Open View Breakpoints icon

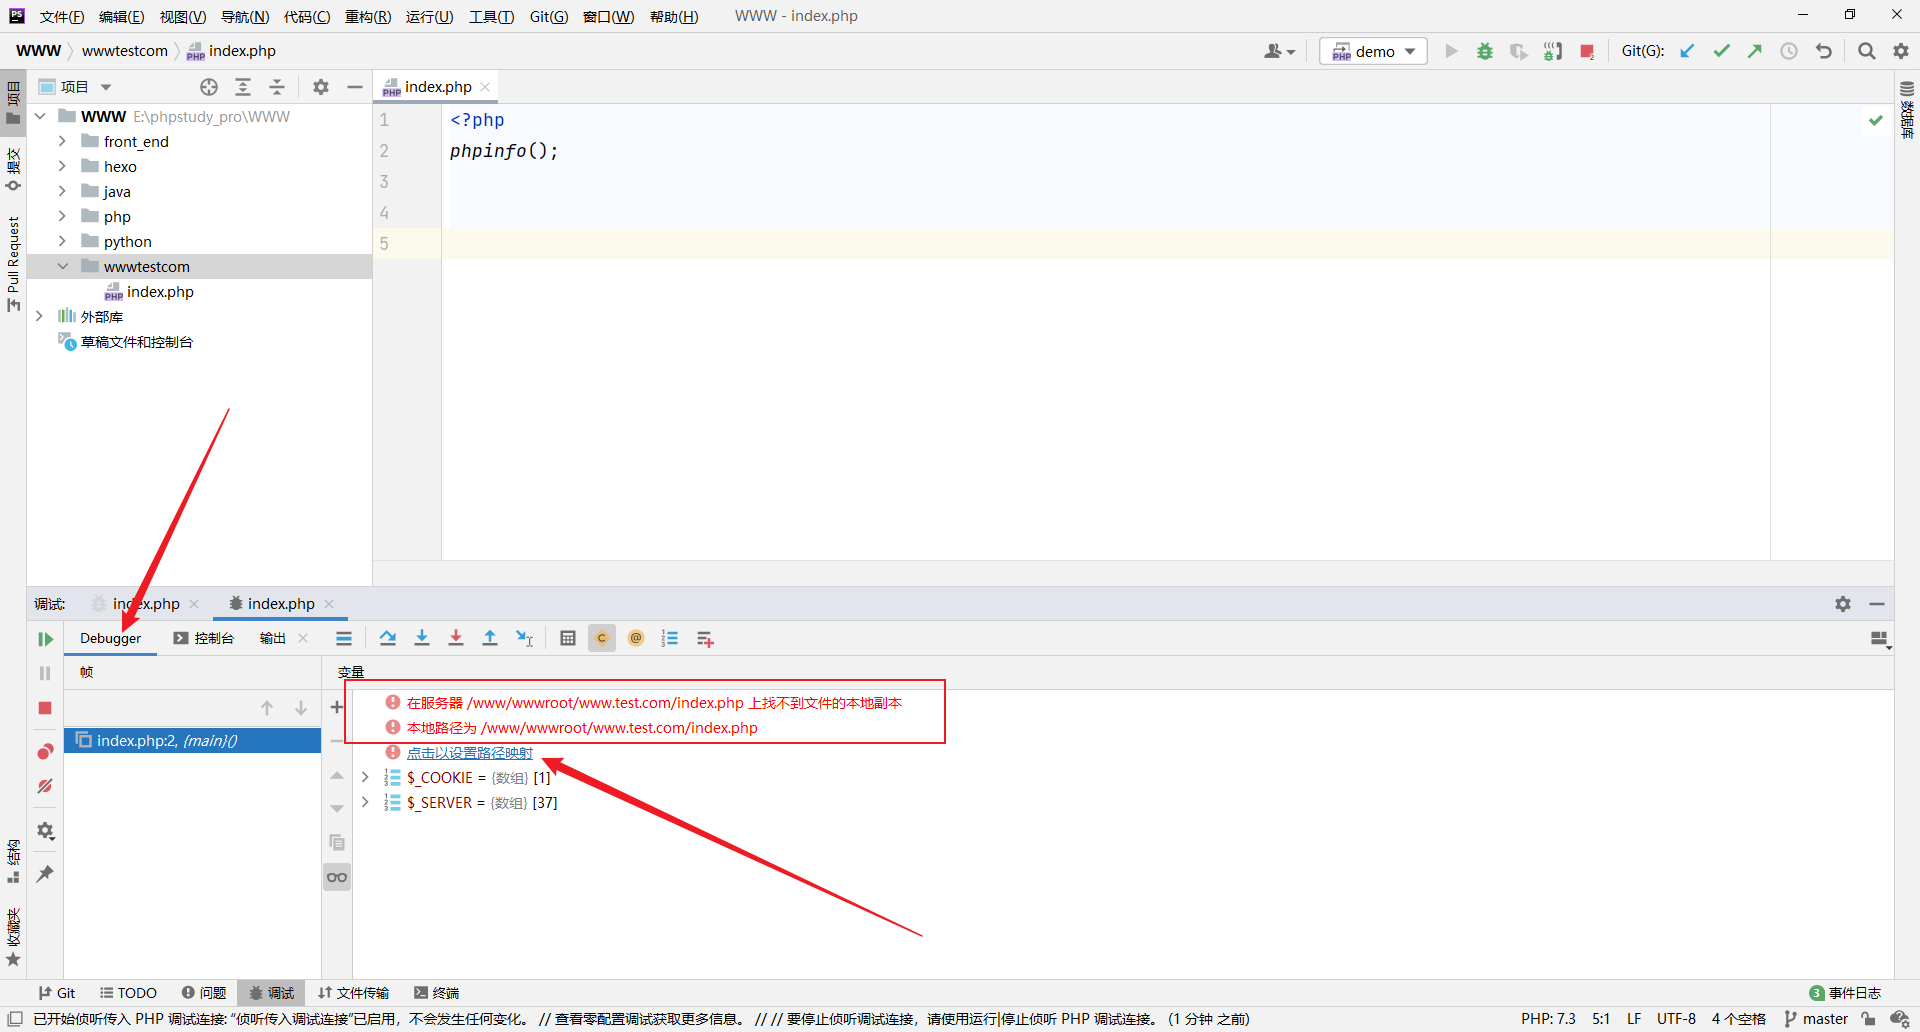click(x=45, y=751)
